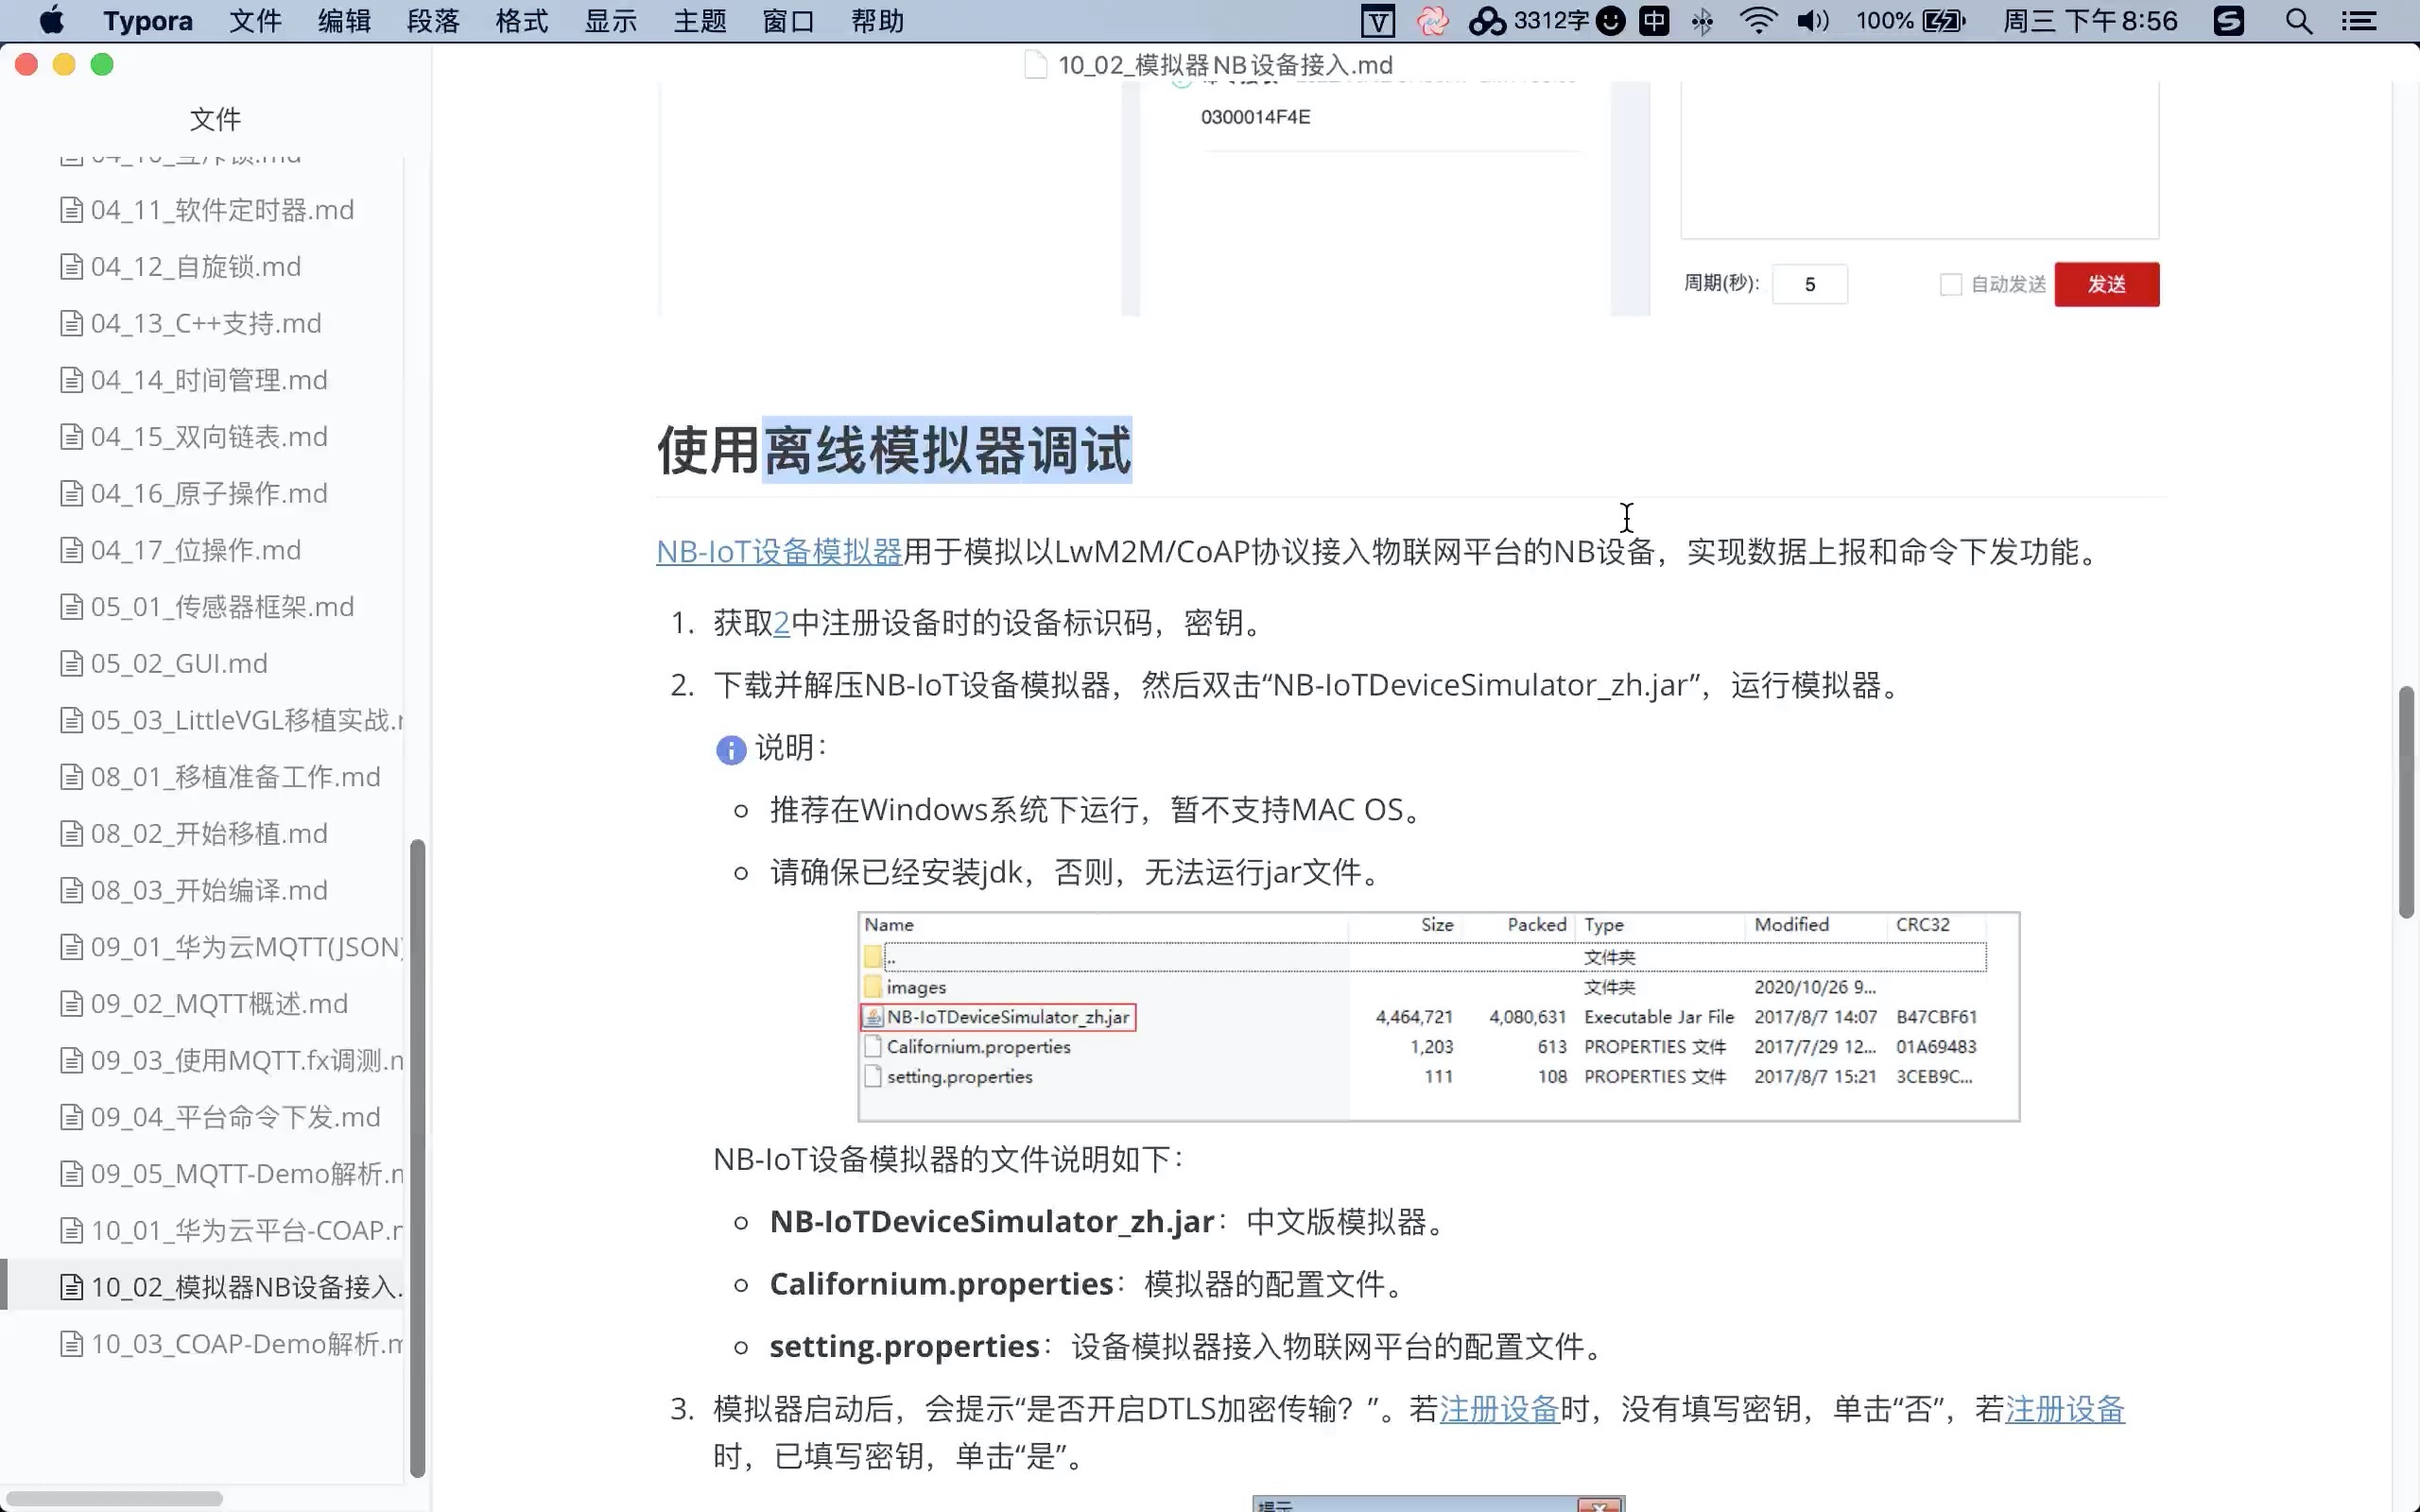Click the red 发送 button
The width and height of the screenshot is (2420, 1512).
2106,285
